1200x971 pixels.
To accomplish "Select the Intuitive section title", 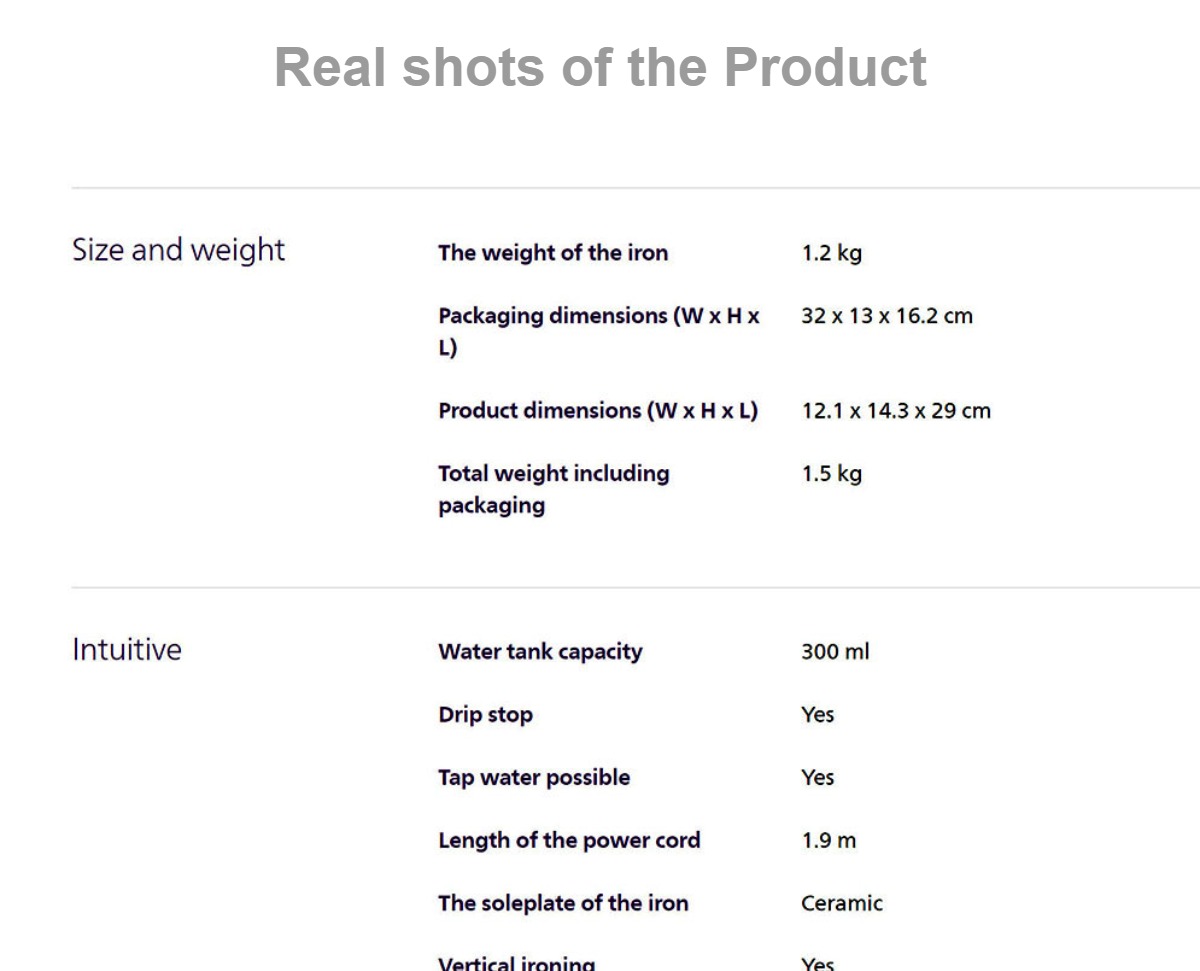I will 127,650.
